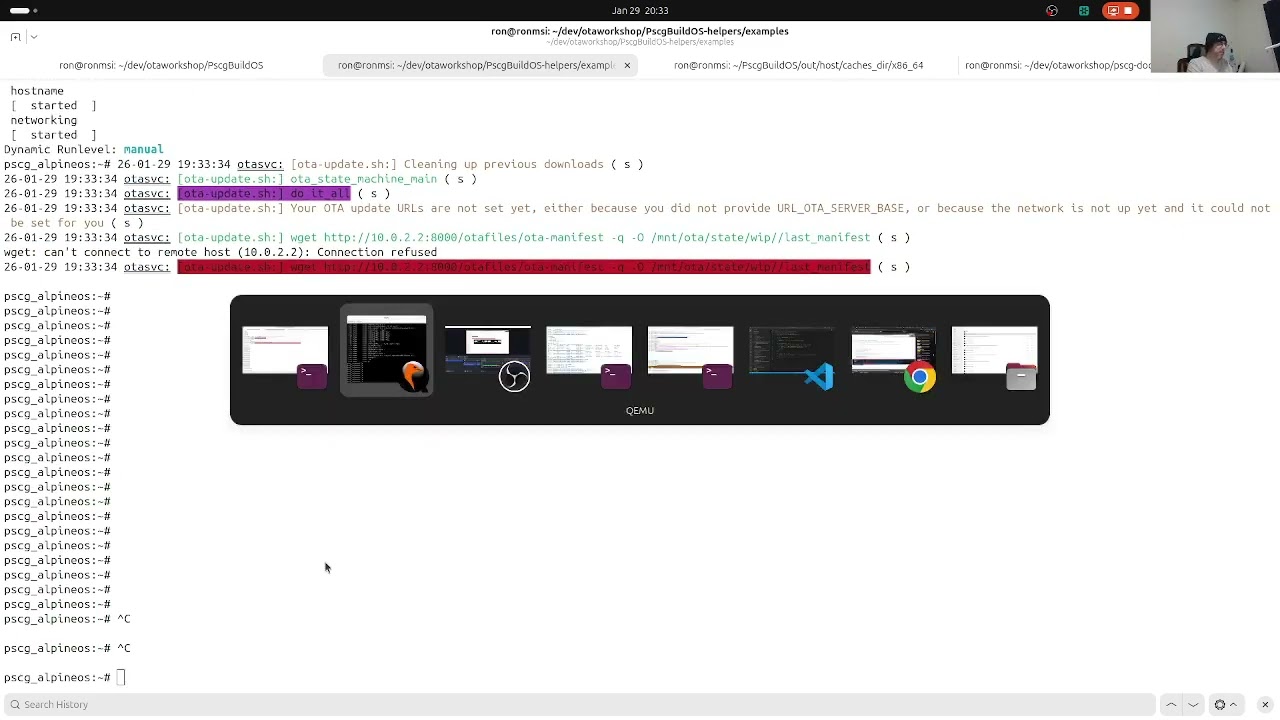The width and height of the screenshot is (1280, 720).
Task: Open the PscgBuildOS/pscg-doc terminal tab
Action: [x=1057, y=65]
